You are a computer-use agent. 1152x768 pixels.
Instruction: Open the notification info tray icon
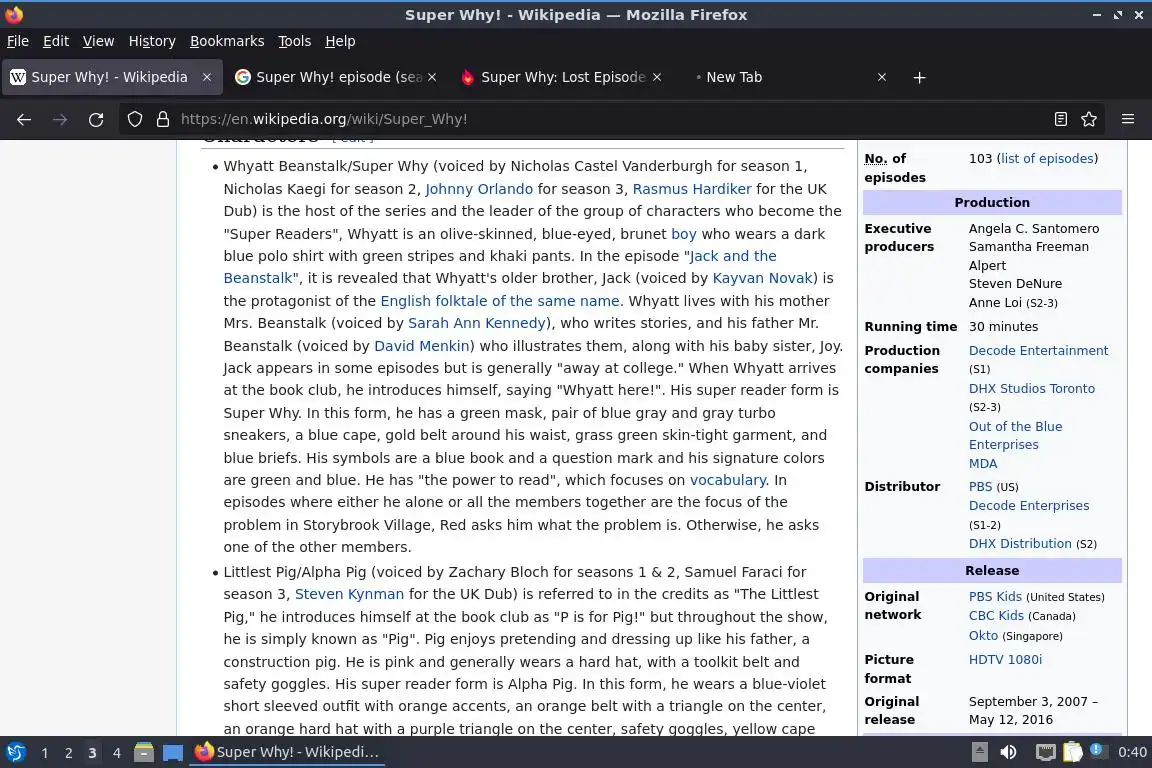(x=1096, y=750)
